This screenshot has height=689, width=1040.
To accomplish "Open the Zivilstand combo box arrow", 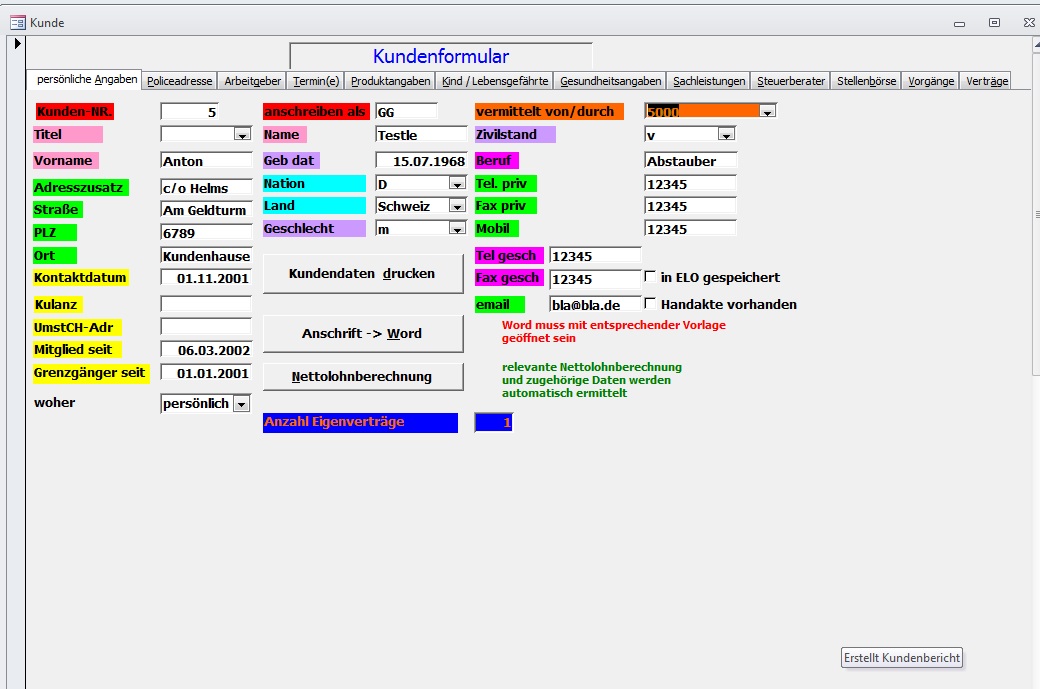I will pos(726,134).
